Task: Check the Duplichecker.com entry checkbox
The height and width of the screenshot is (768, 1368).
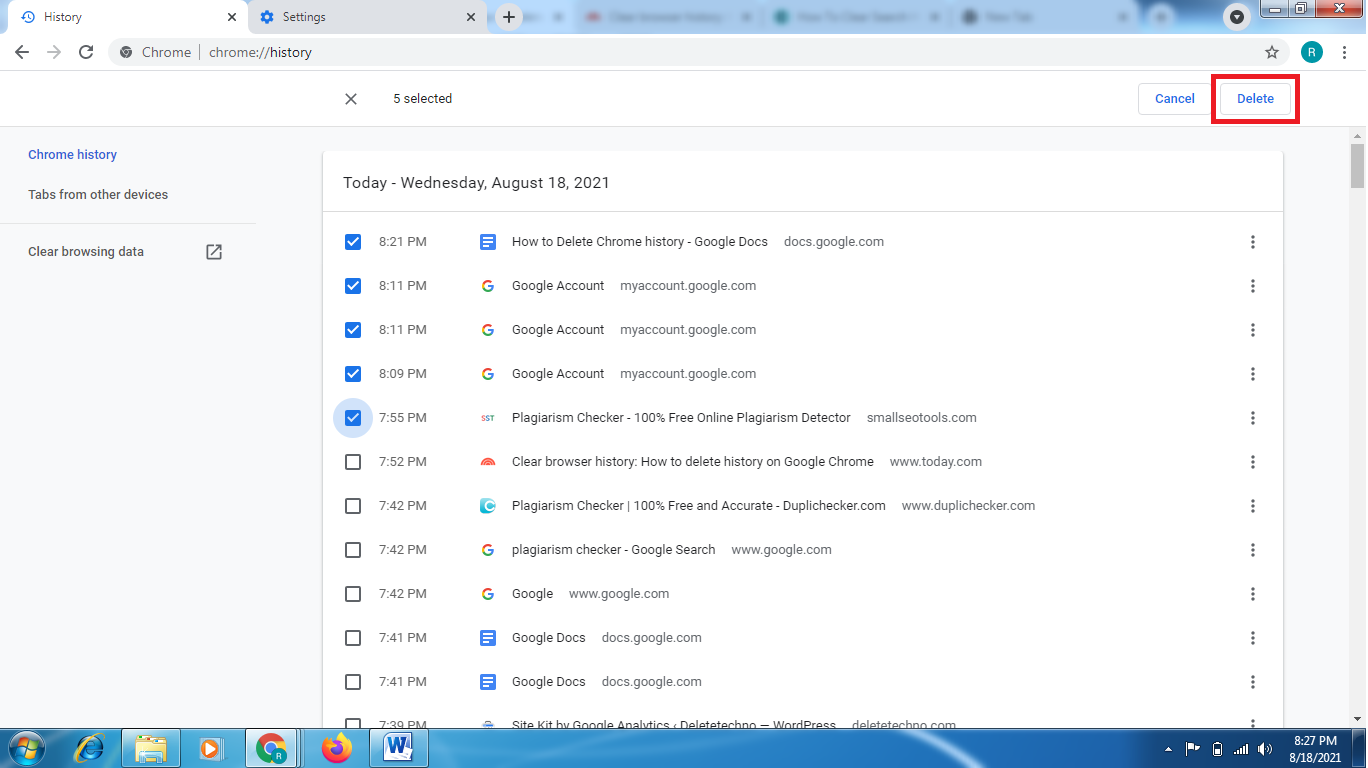Action: point(353,506)
